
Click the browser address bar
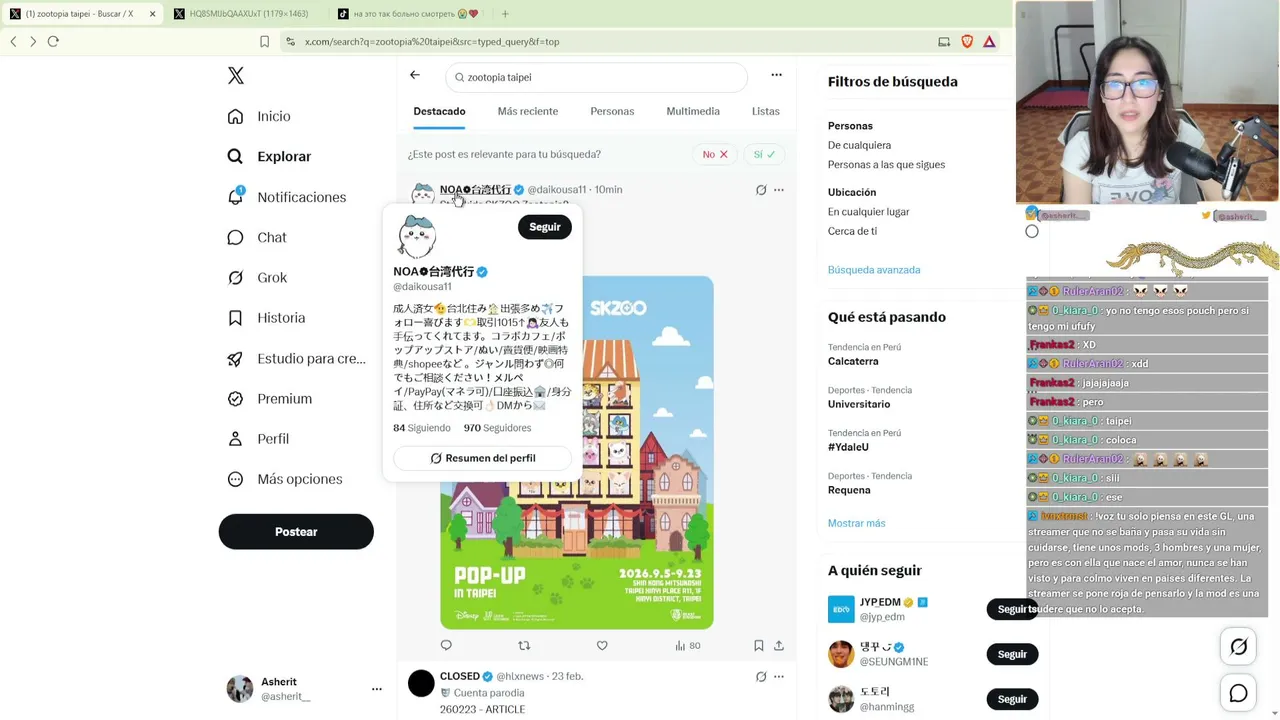[605, 42]
